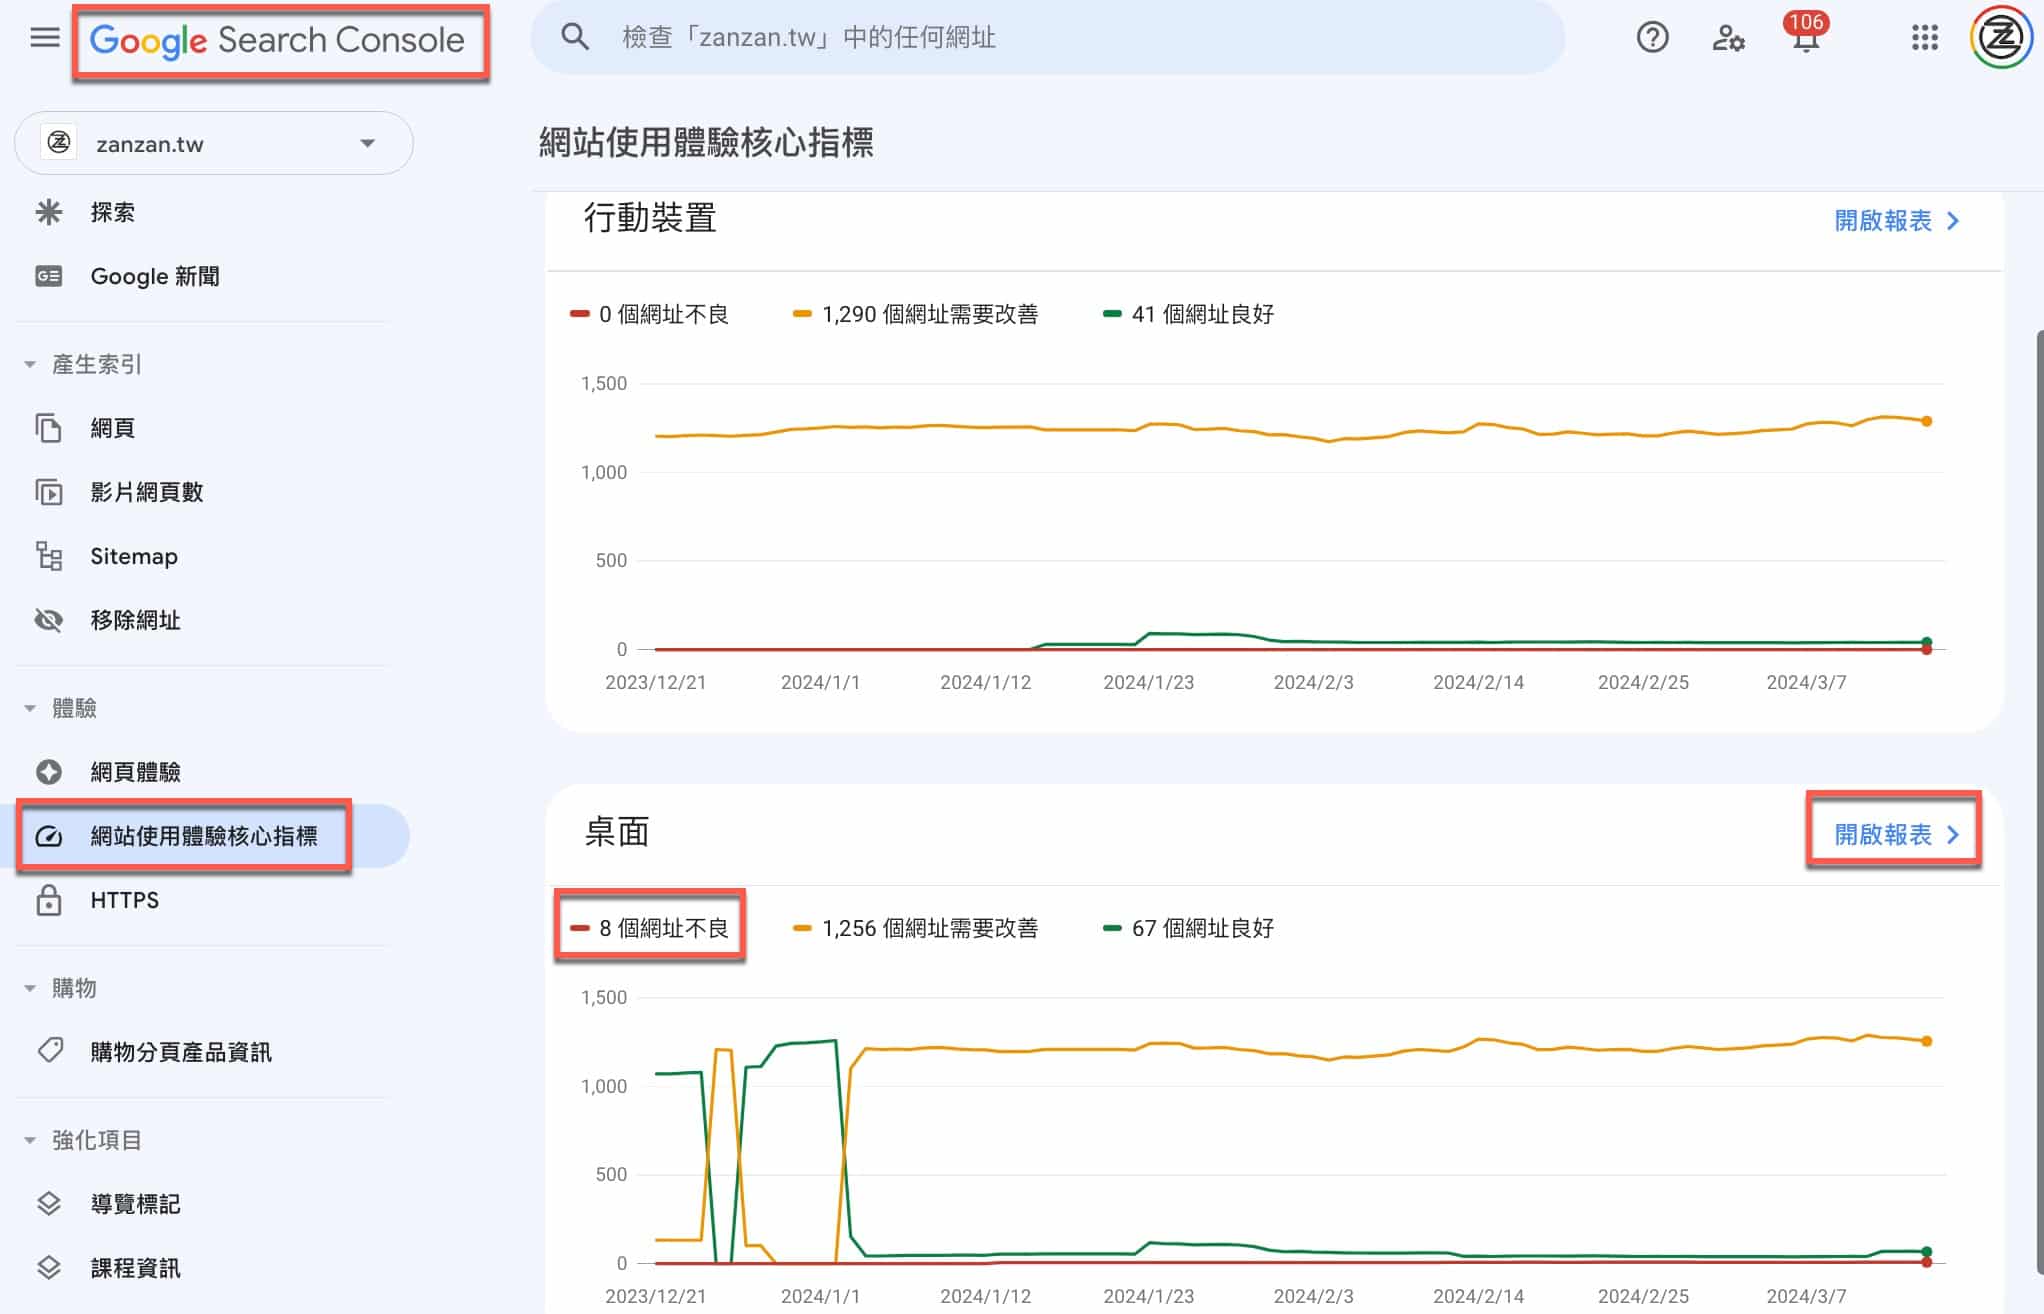Toggle mobile 41 個網址良好 legend
Viewport: 2044px width, 1314px height.
(x=1188, y=314)
